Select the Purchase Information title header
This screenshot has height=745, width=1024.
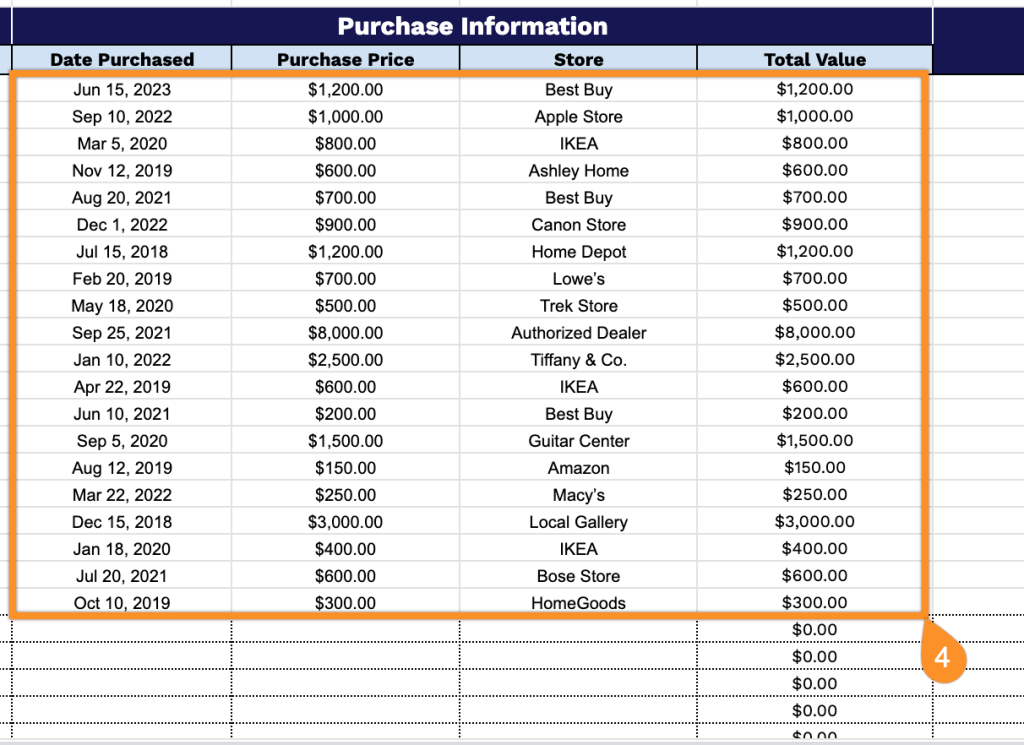(472, 26)
